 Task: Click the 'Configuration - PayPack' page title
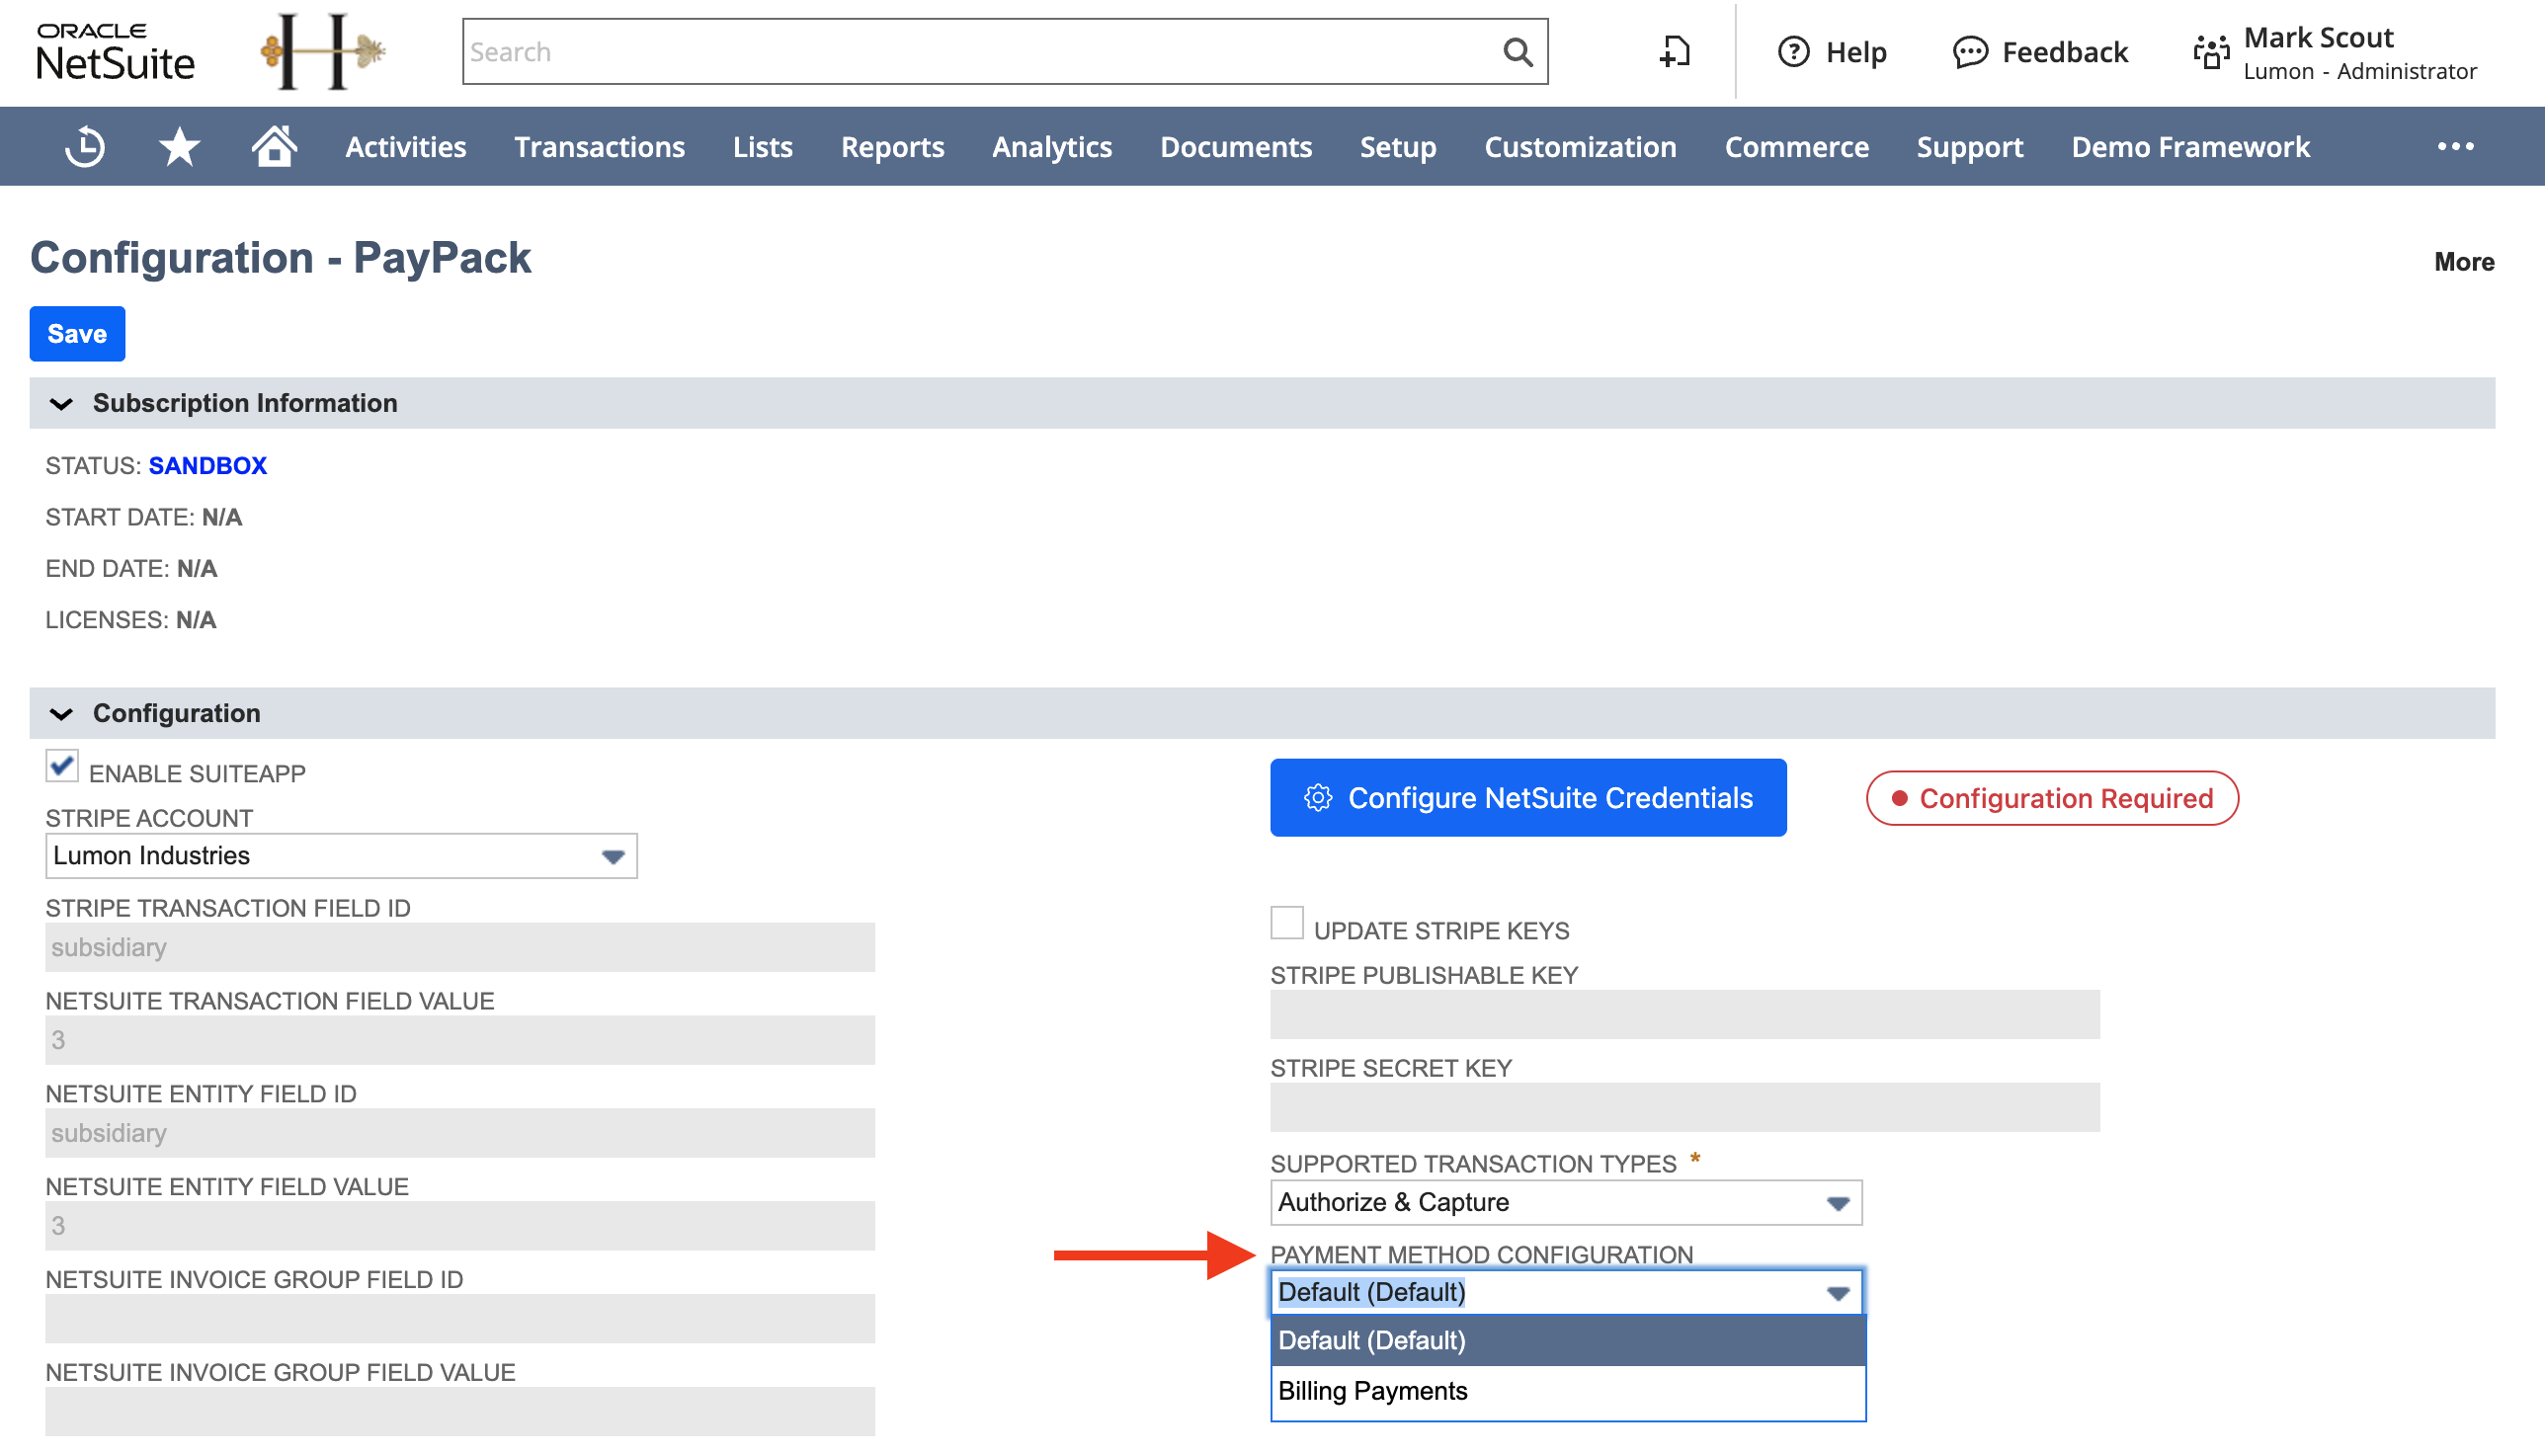[281, 258]
